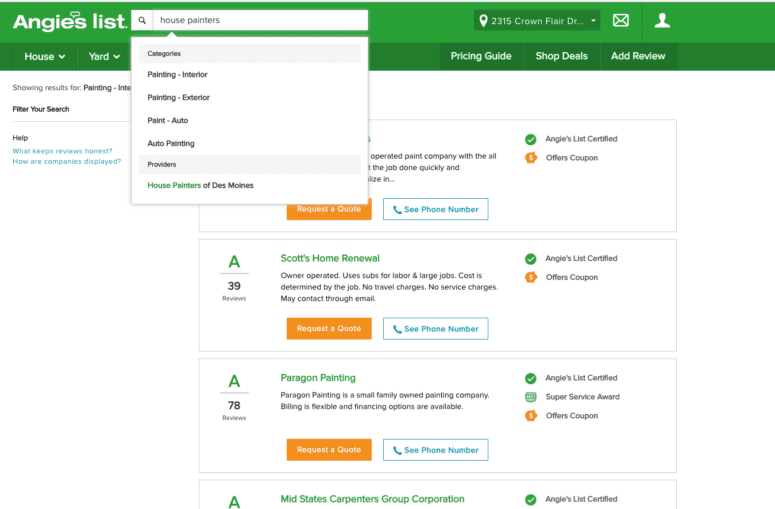The image size is (775, 509).
Task: Expand the House menu
Action: (x=44, y=56)
